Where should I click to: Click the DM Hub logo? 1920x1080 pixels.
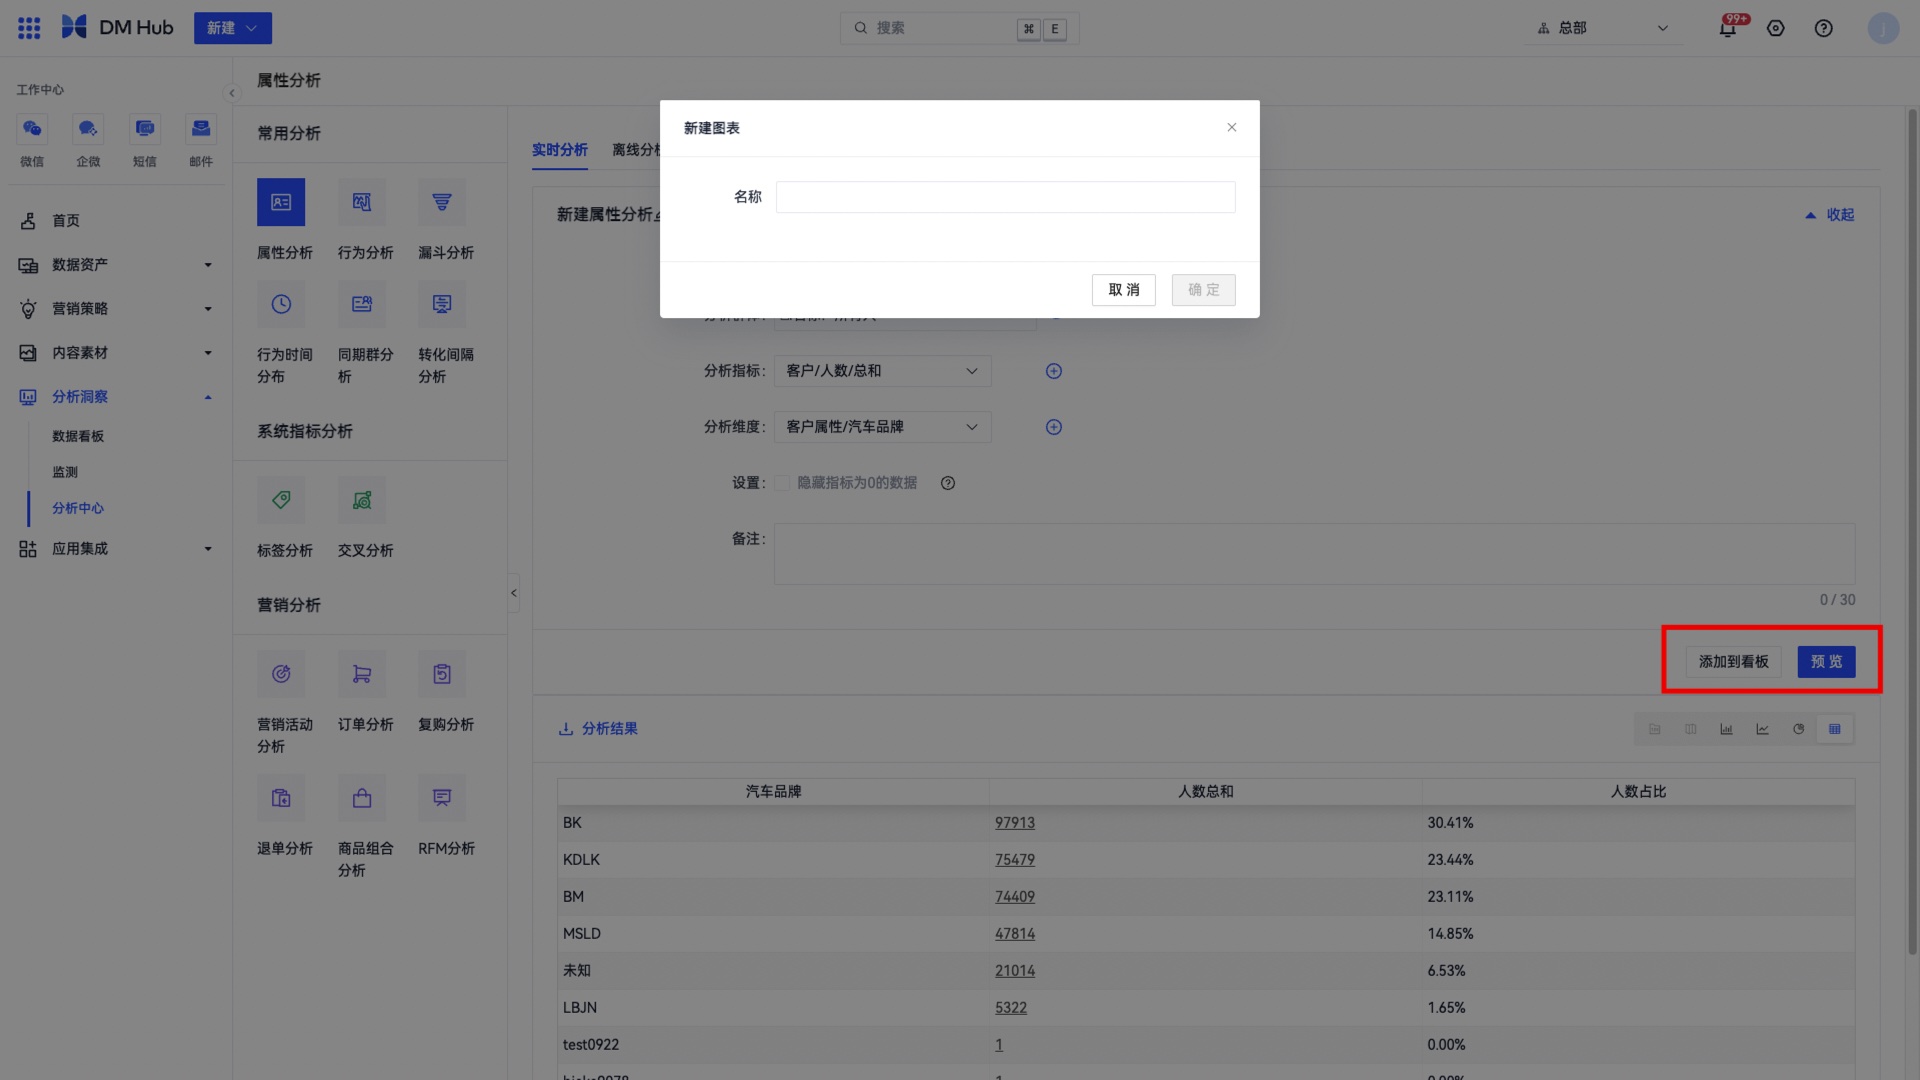117,28
